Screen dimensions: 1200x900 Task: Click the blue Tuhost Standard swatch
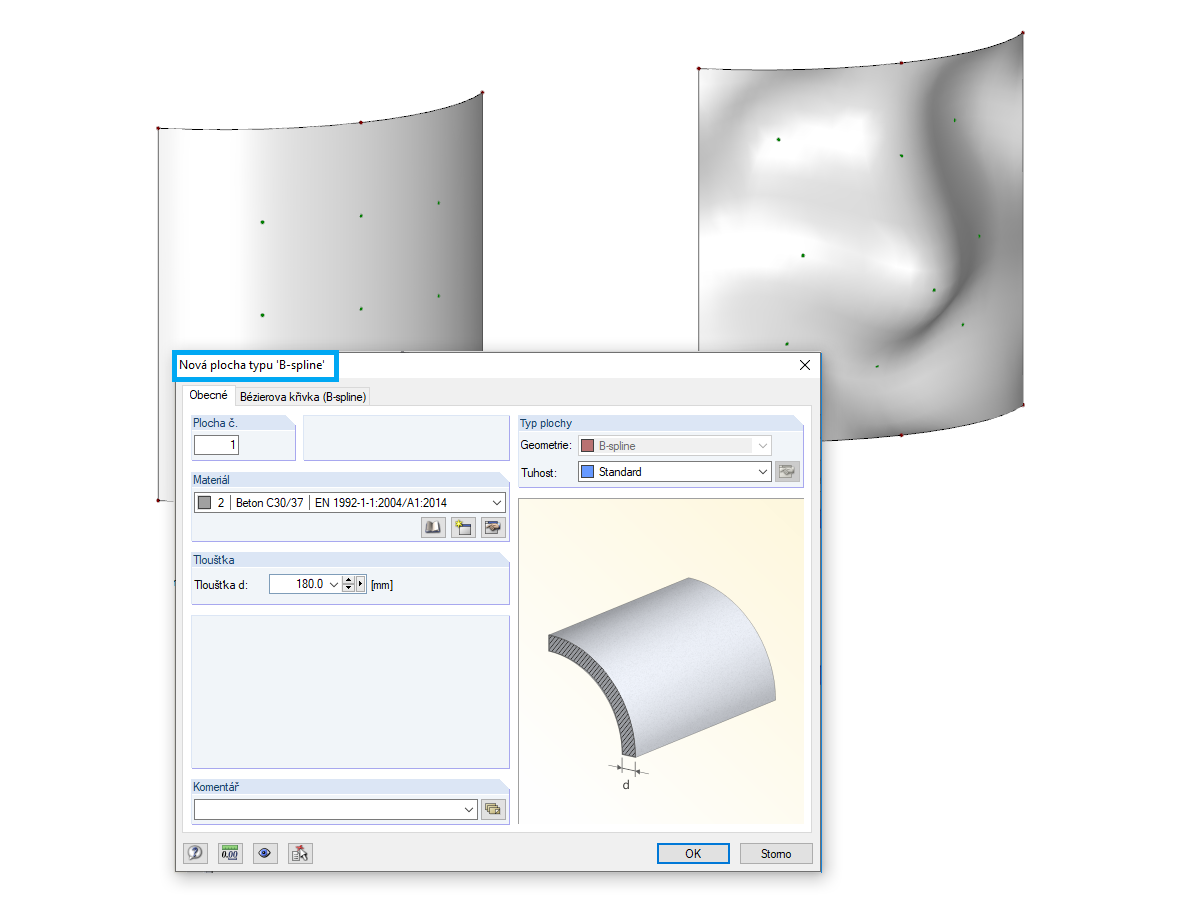(x=588, y=472)
